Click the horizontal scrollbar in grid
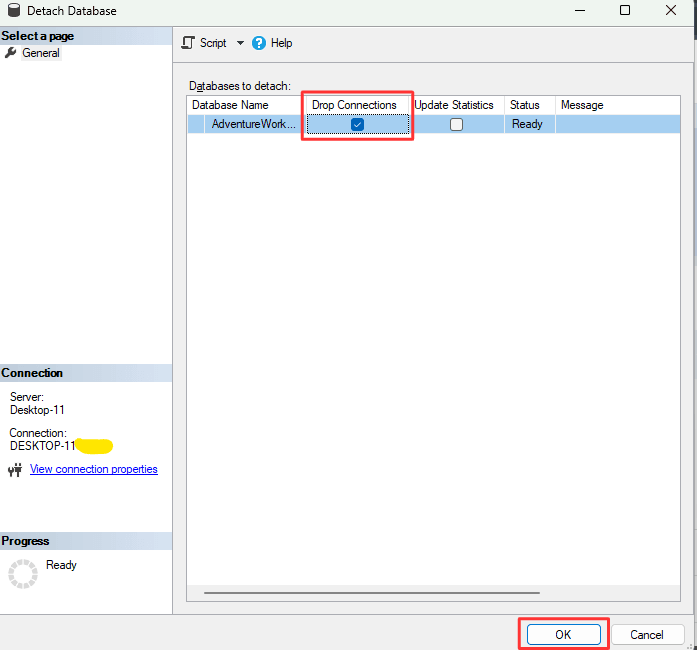Viewport: 697px width, 650px height. point(400,592)
